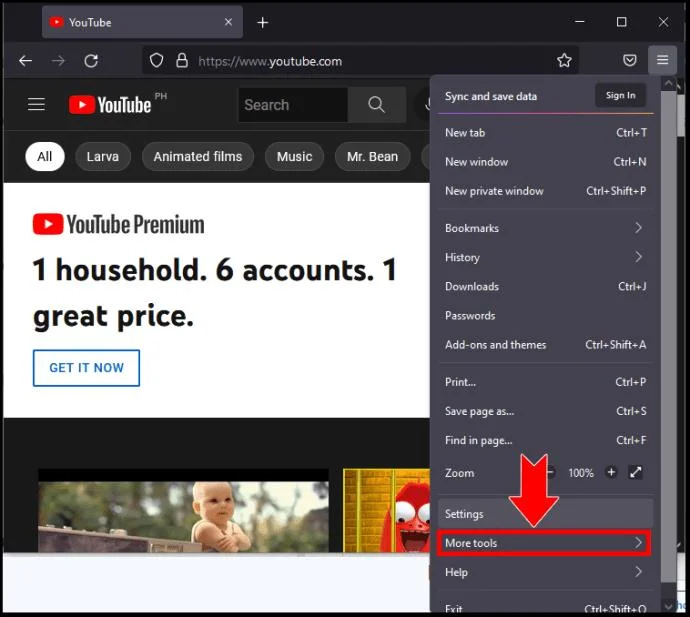Image resolution: width=690 pixels, height=617 pixels.
Task: Click the GET IT NOW button
Action: 86,368
